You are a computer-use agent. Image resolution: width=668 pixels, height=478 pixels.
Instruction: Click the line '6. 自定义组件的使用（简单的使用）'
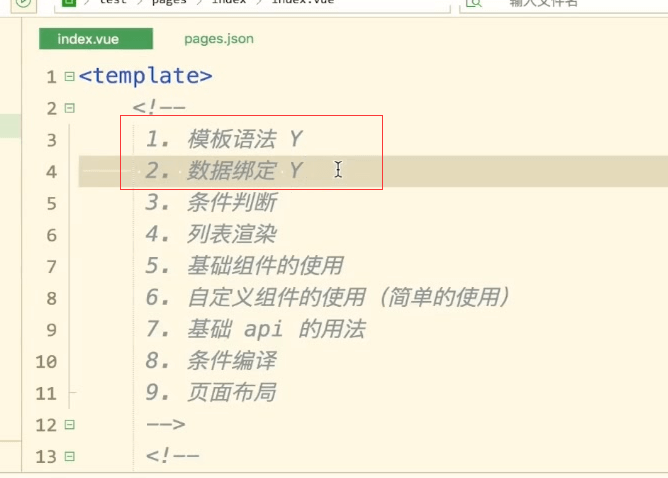pos(327,297)
